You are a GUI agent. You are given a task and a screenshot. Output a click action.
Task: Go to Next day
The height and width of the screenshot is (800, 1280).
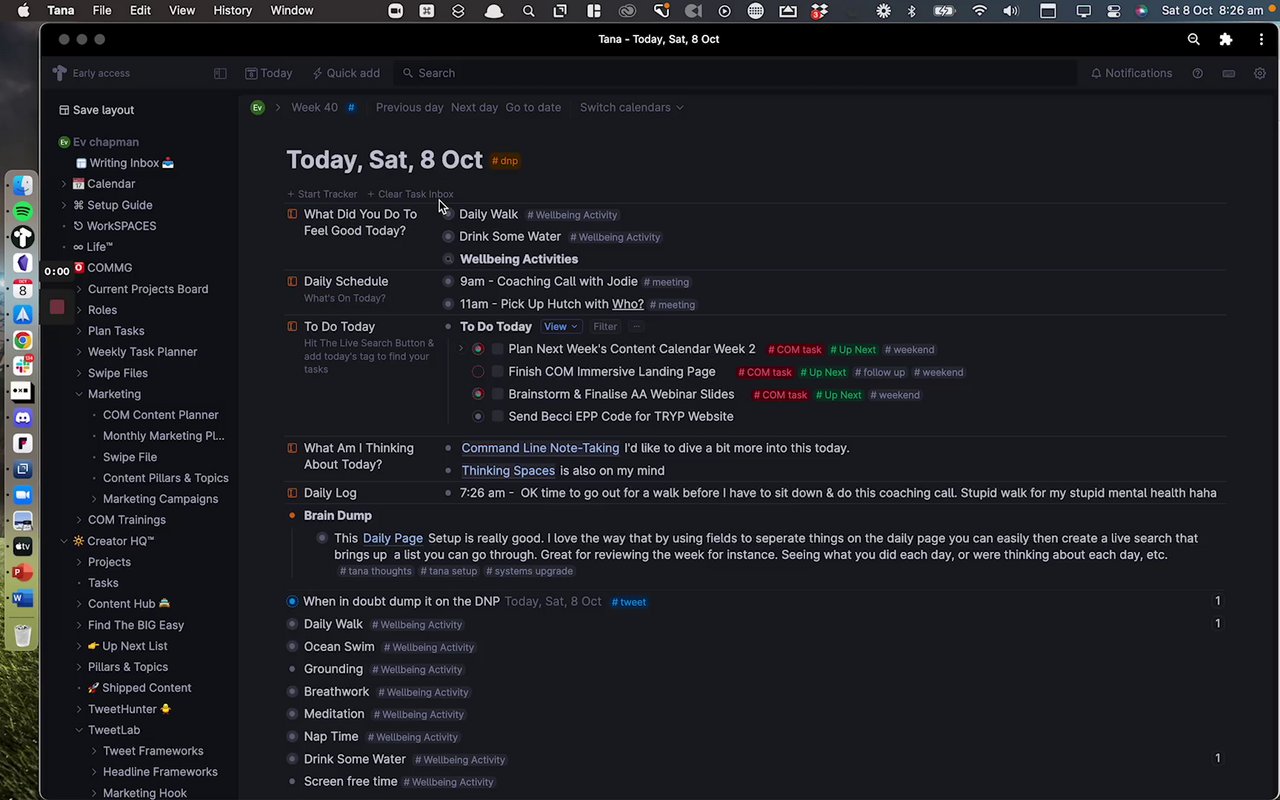(474, 107)
